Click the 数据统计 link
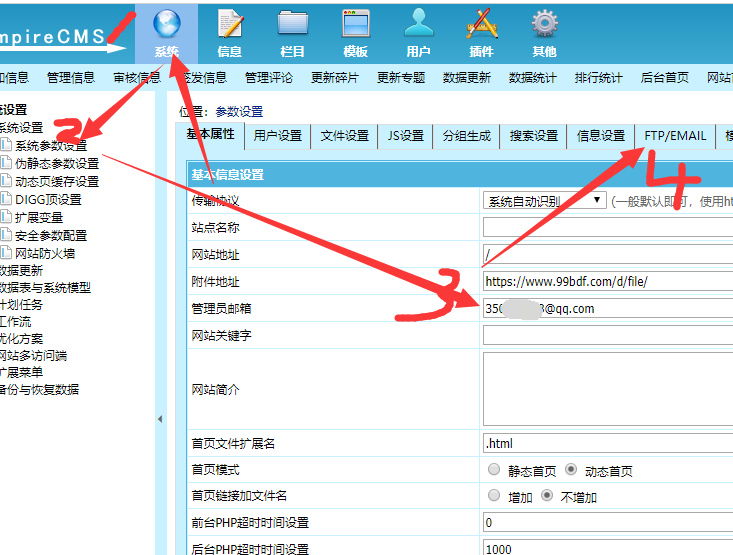The image size is (733, 555). click(x=532, y=77)
